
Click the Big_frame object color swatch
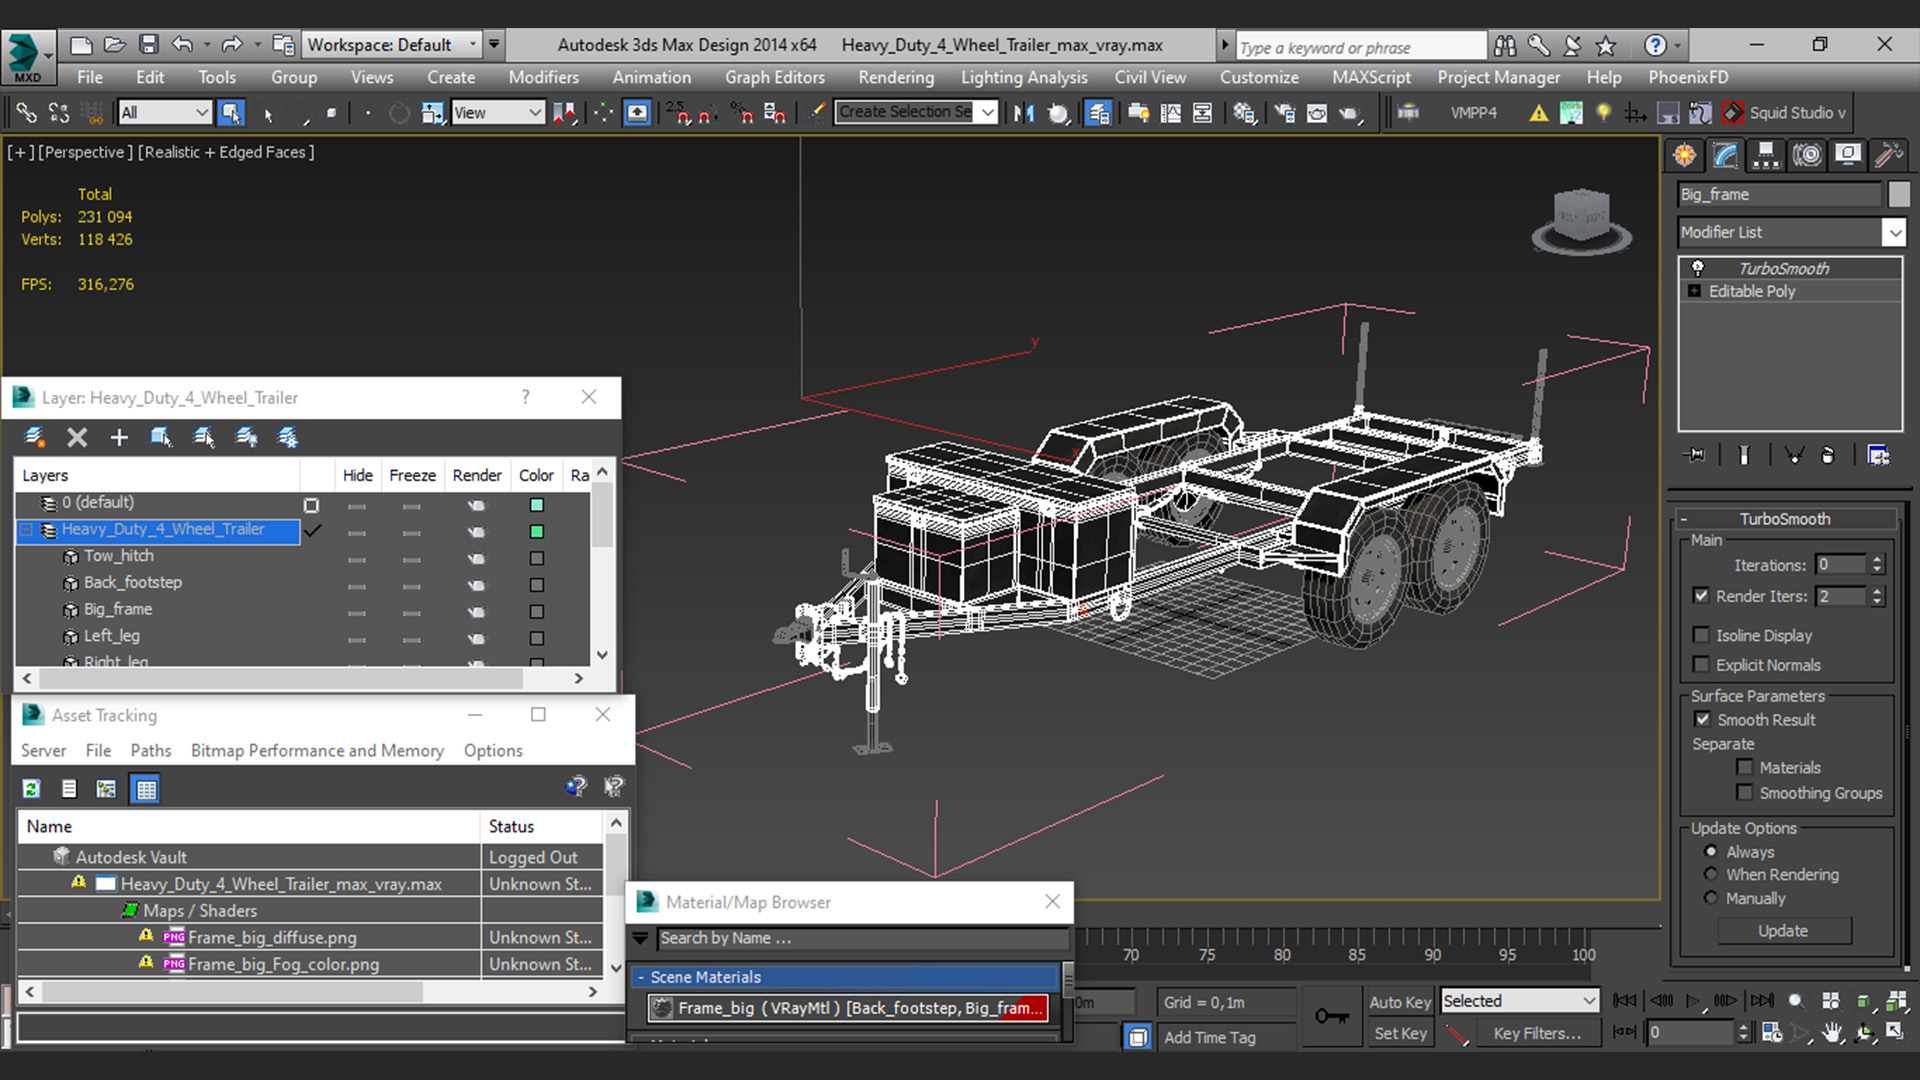pyautogui.click(x=1899, y=194)
